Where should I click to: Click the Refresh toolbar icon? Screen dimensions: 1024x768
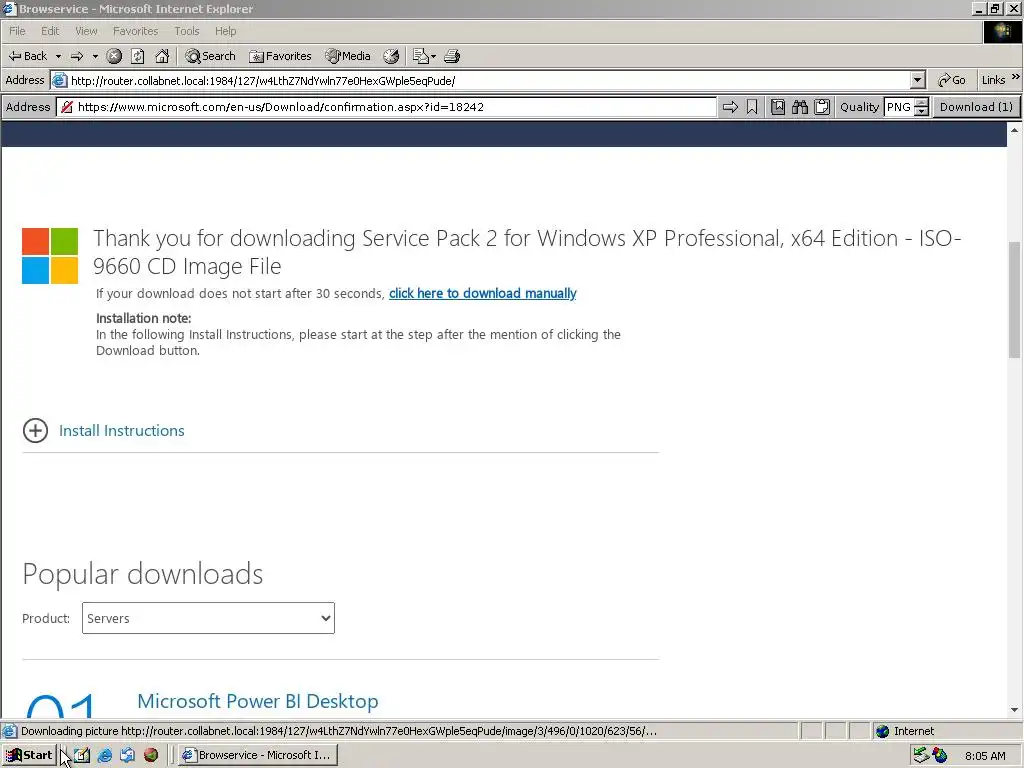[138, 56]
